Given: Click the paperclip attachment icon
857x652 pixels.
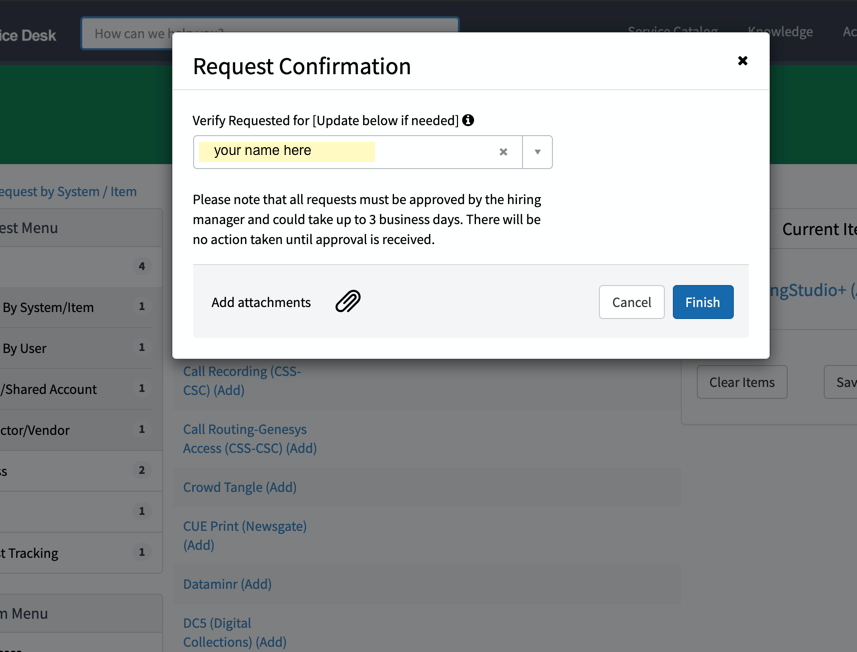Looking at the screenshot, I should (x=348, y=302).
